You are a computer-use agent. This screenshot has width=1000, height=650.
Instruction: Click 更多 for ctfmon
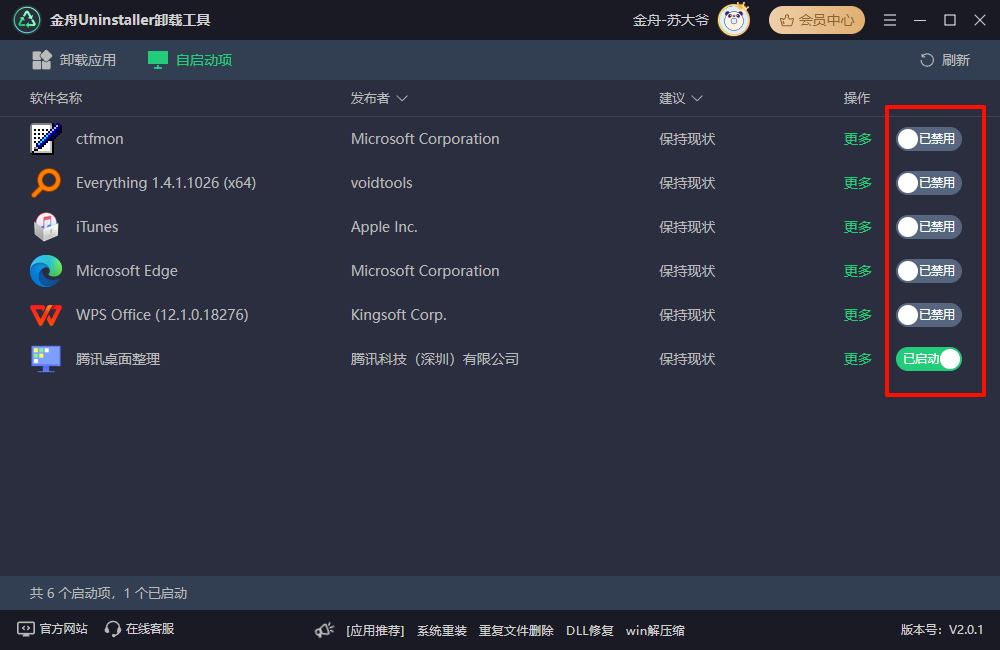857,138
